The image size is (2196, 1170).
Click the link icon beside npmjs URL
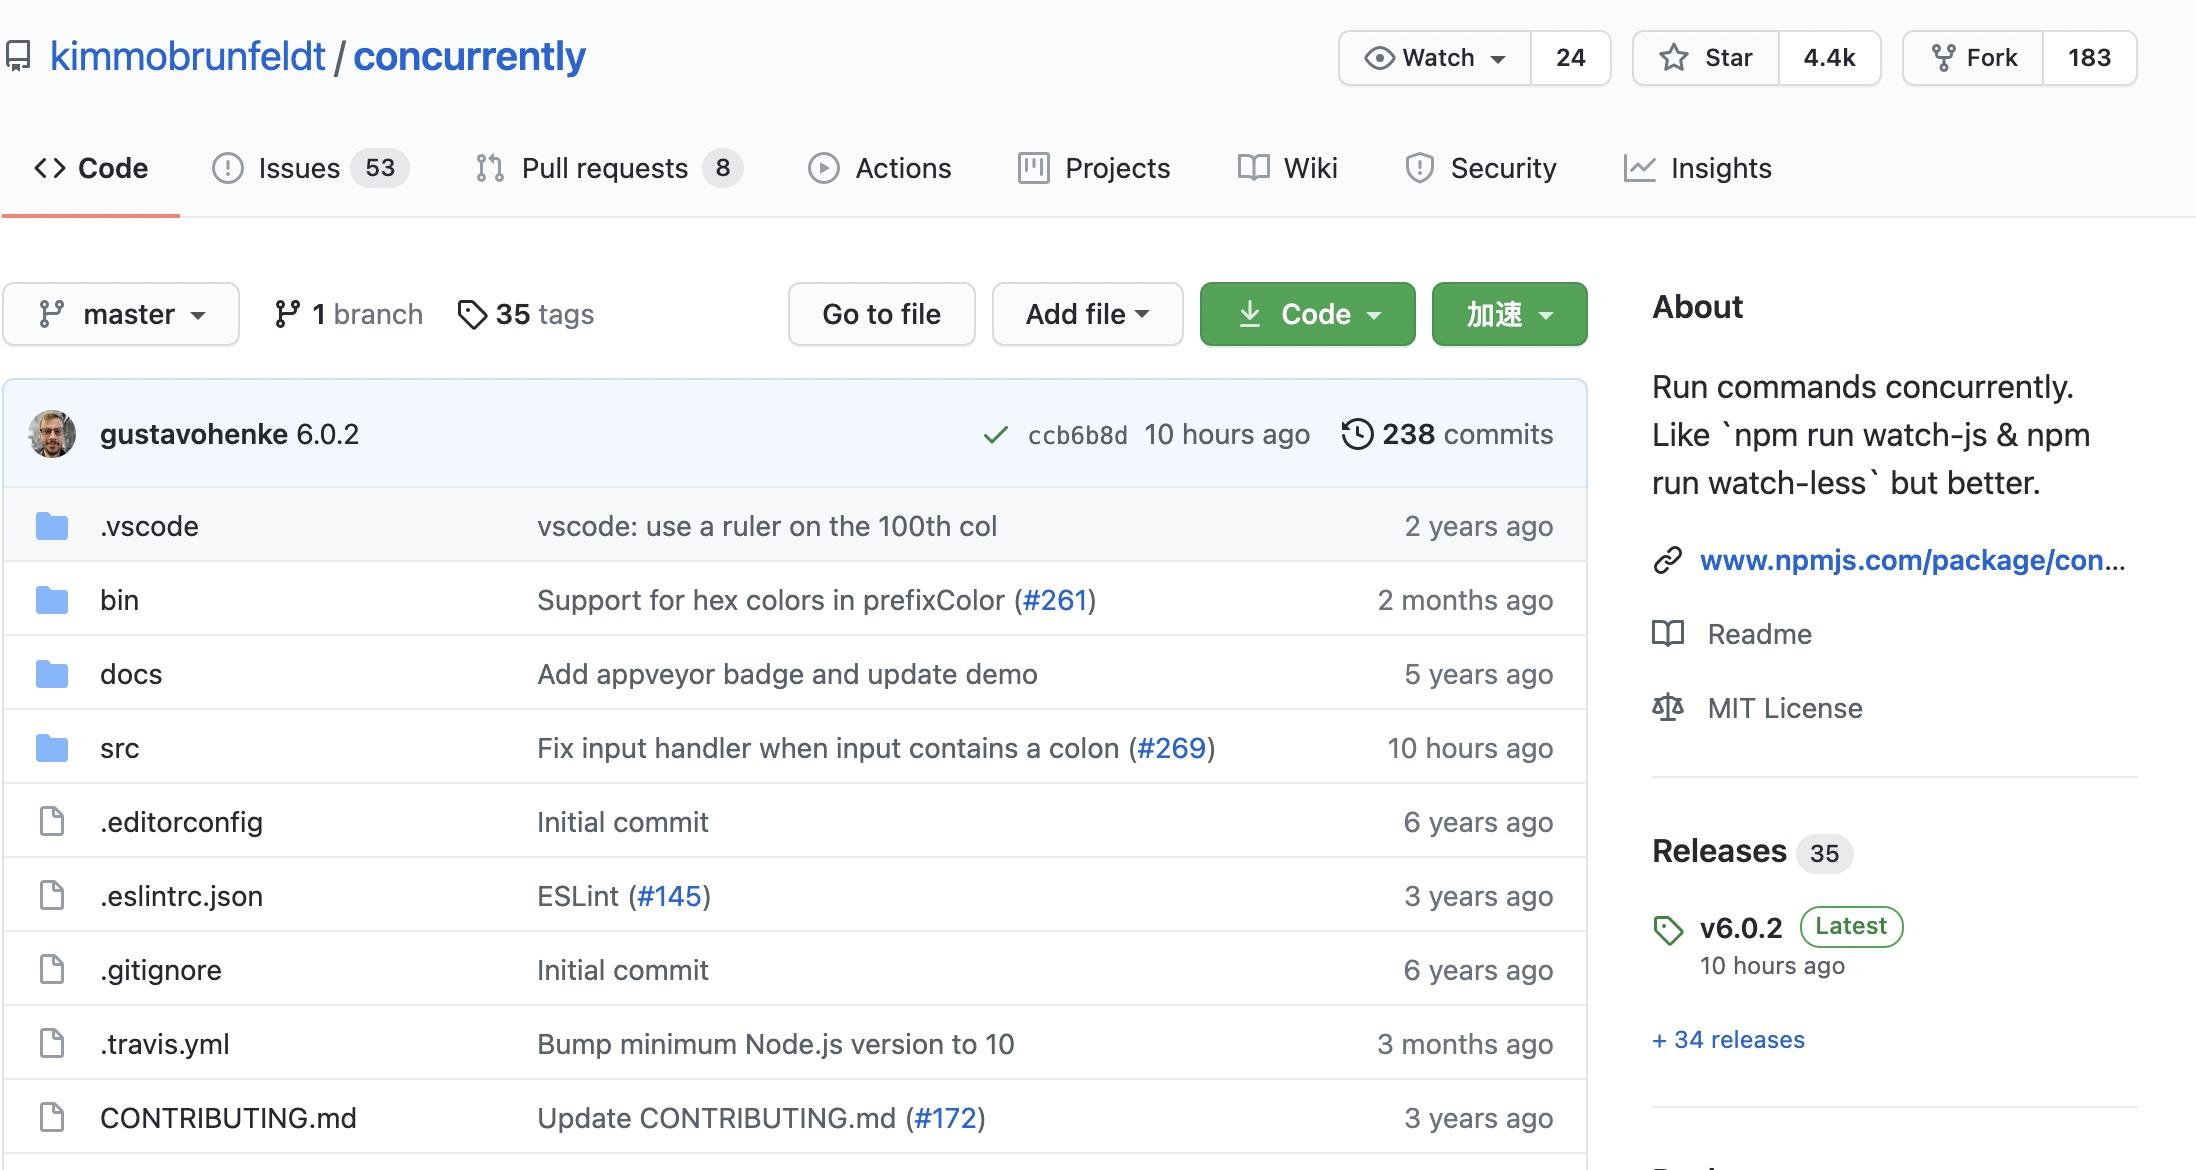click(x=1666, y=560)
